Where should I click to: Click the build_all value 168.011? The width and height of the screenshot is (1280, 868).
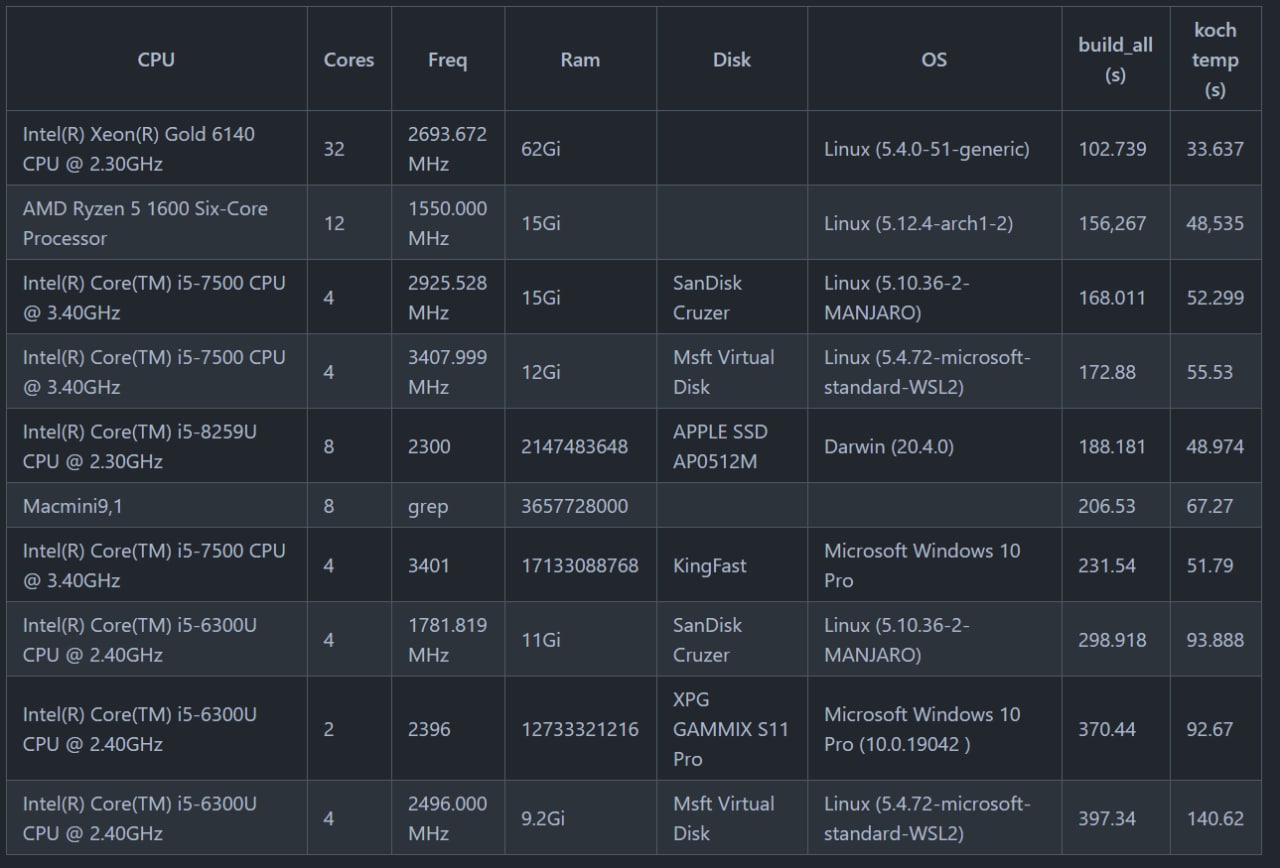tap(1112, 297)
